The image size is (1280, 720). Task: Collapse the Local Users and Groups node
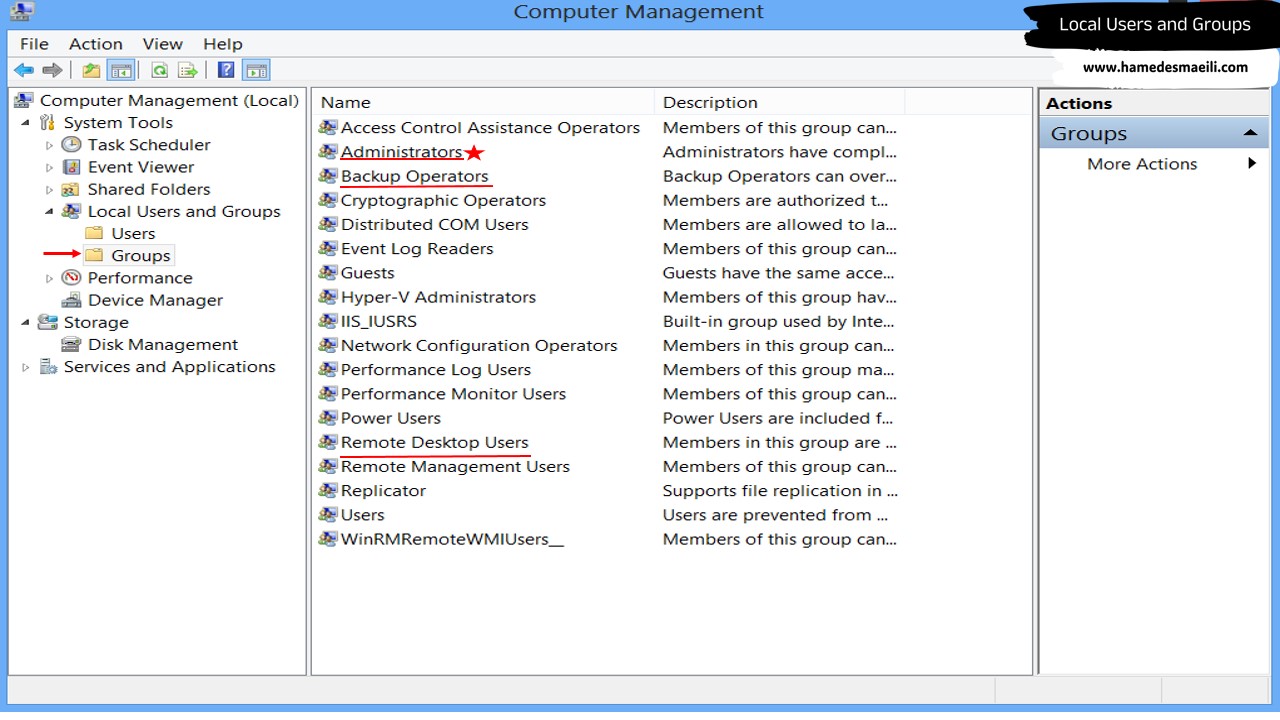click(49, 211)
